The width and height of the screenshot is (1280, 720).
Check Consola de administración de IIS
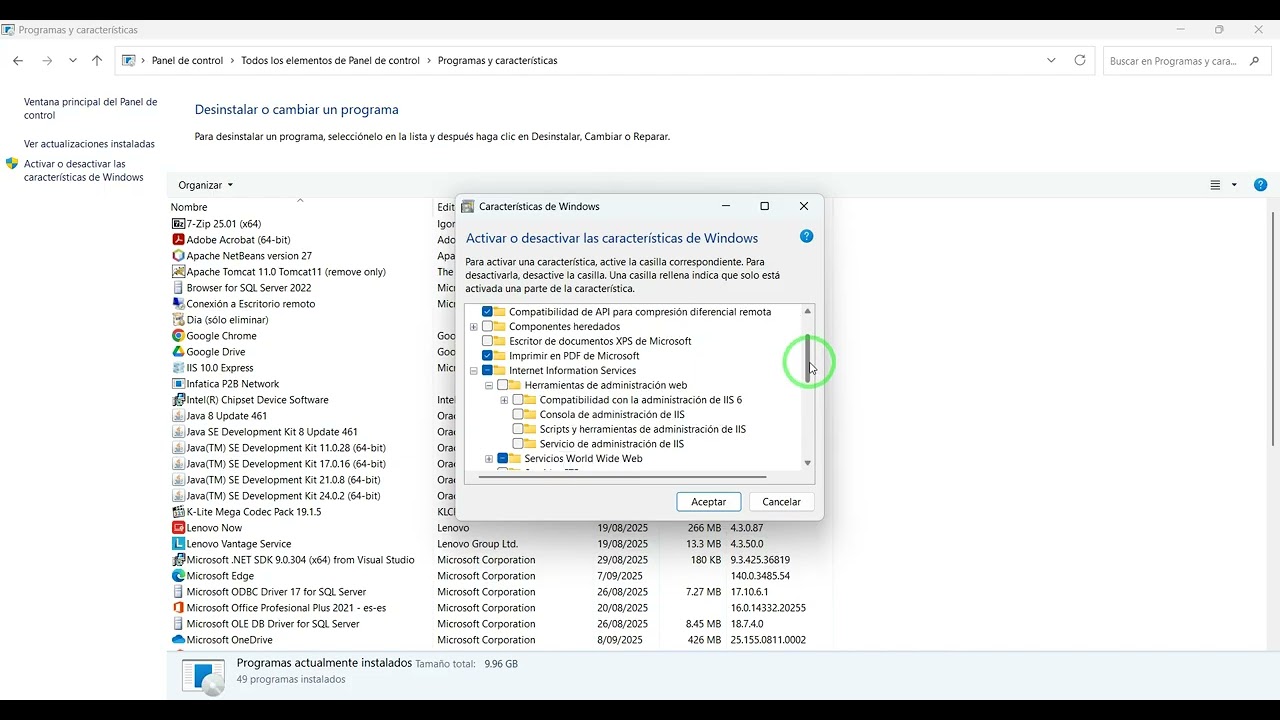coord(518,414)
